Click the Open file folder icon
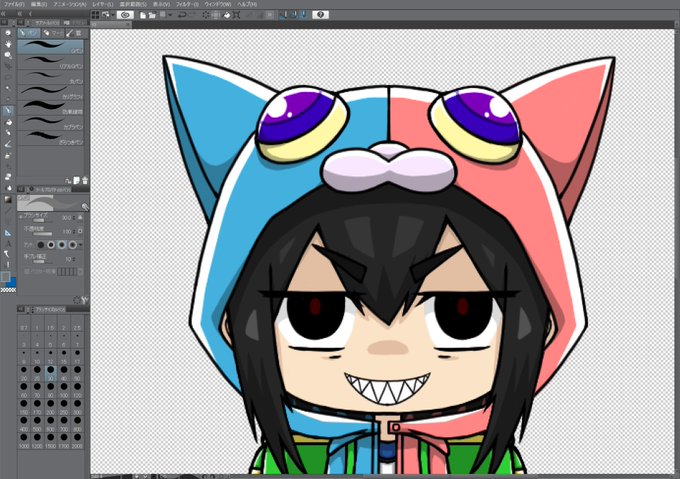The width and height of the screenshot is (680, 479). click(152, 15)
